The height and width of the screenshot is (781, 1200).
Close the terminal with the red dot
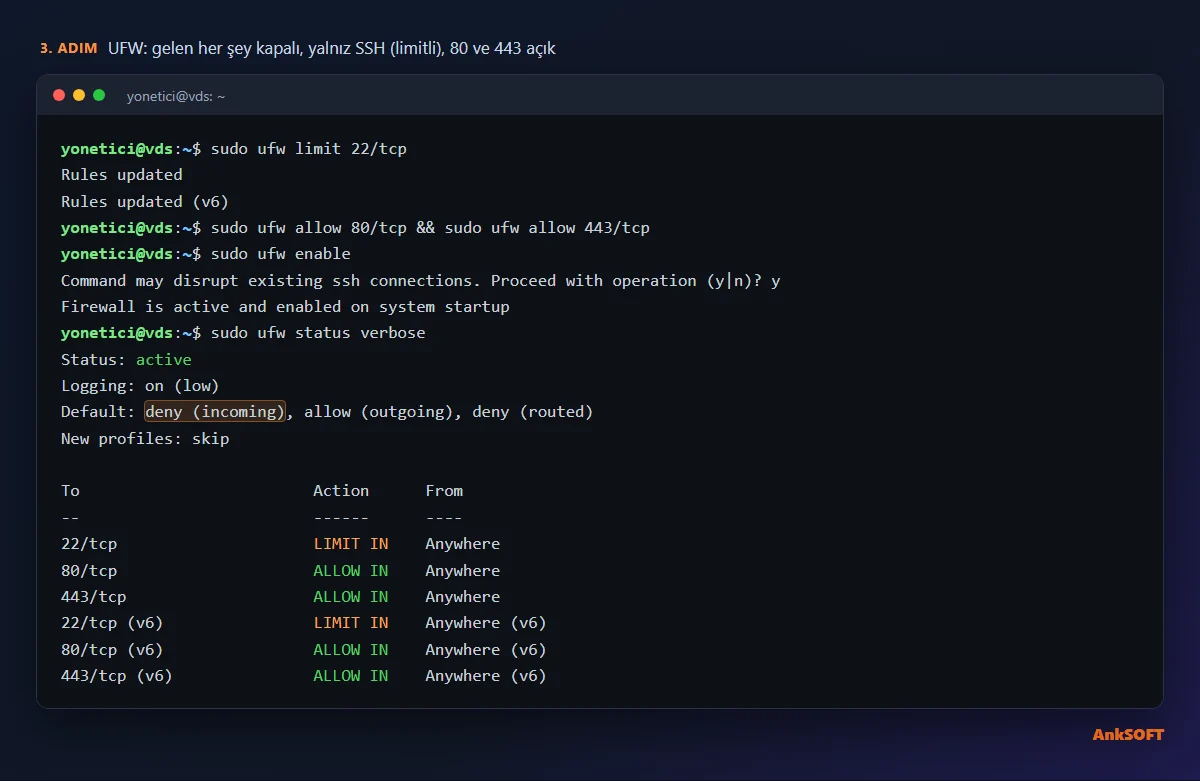59,95
